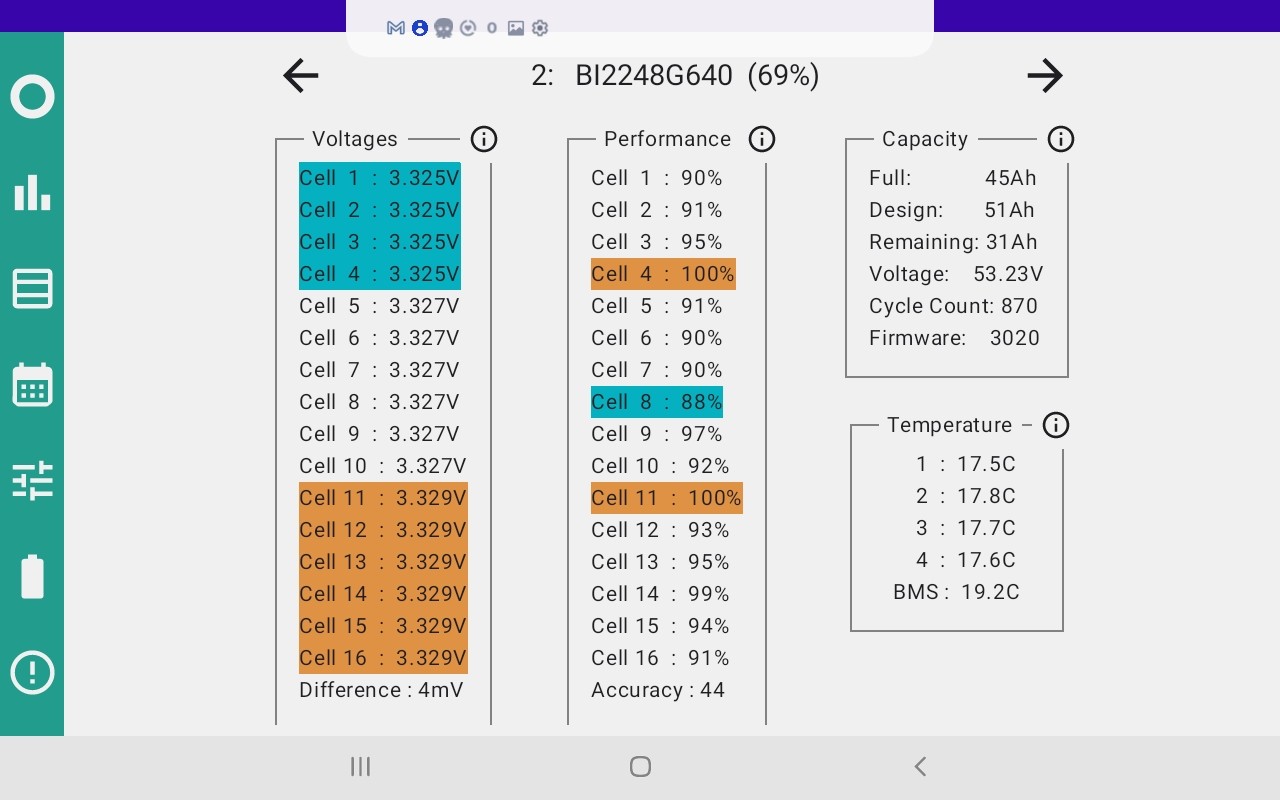Open the sliders settings sidebar icon

point(32,481)
